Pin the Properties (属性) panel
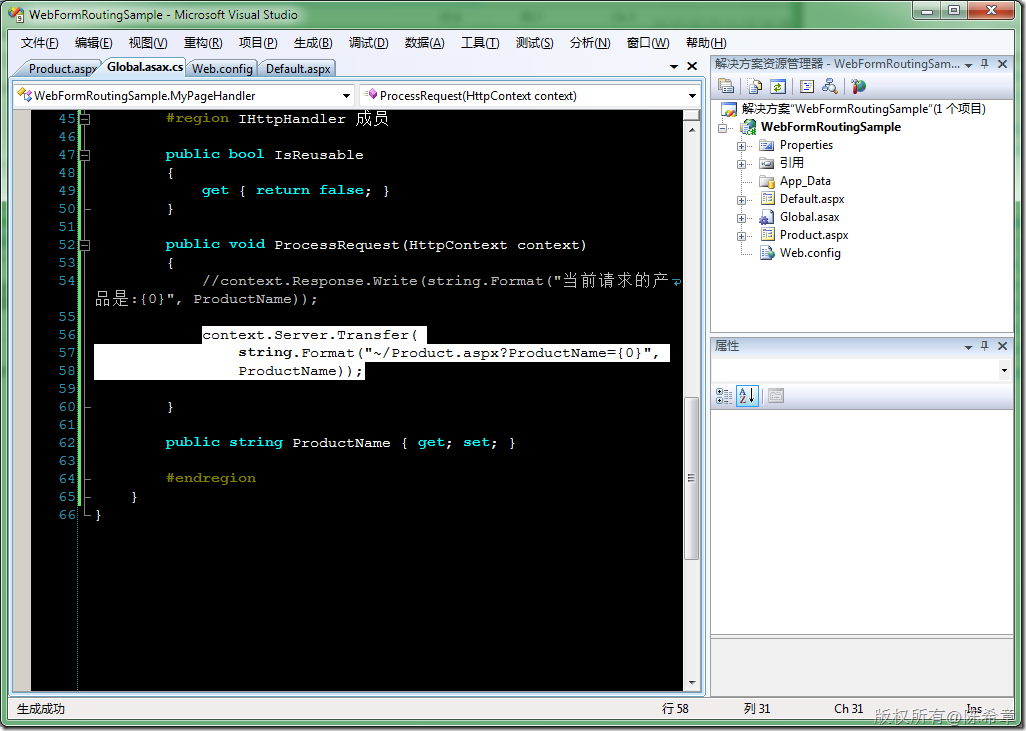1026x731 pixels. pyautogui.click(x=985, y=346)
